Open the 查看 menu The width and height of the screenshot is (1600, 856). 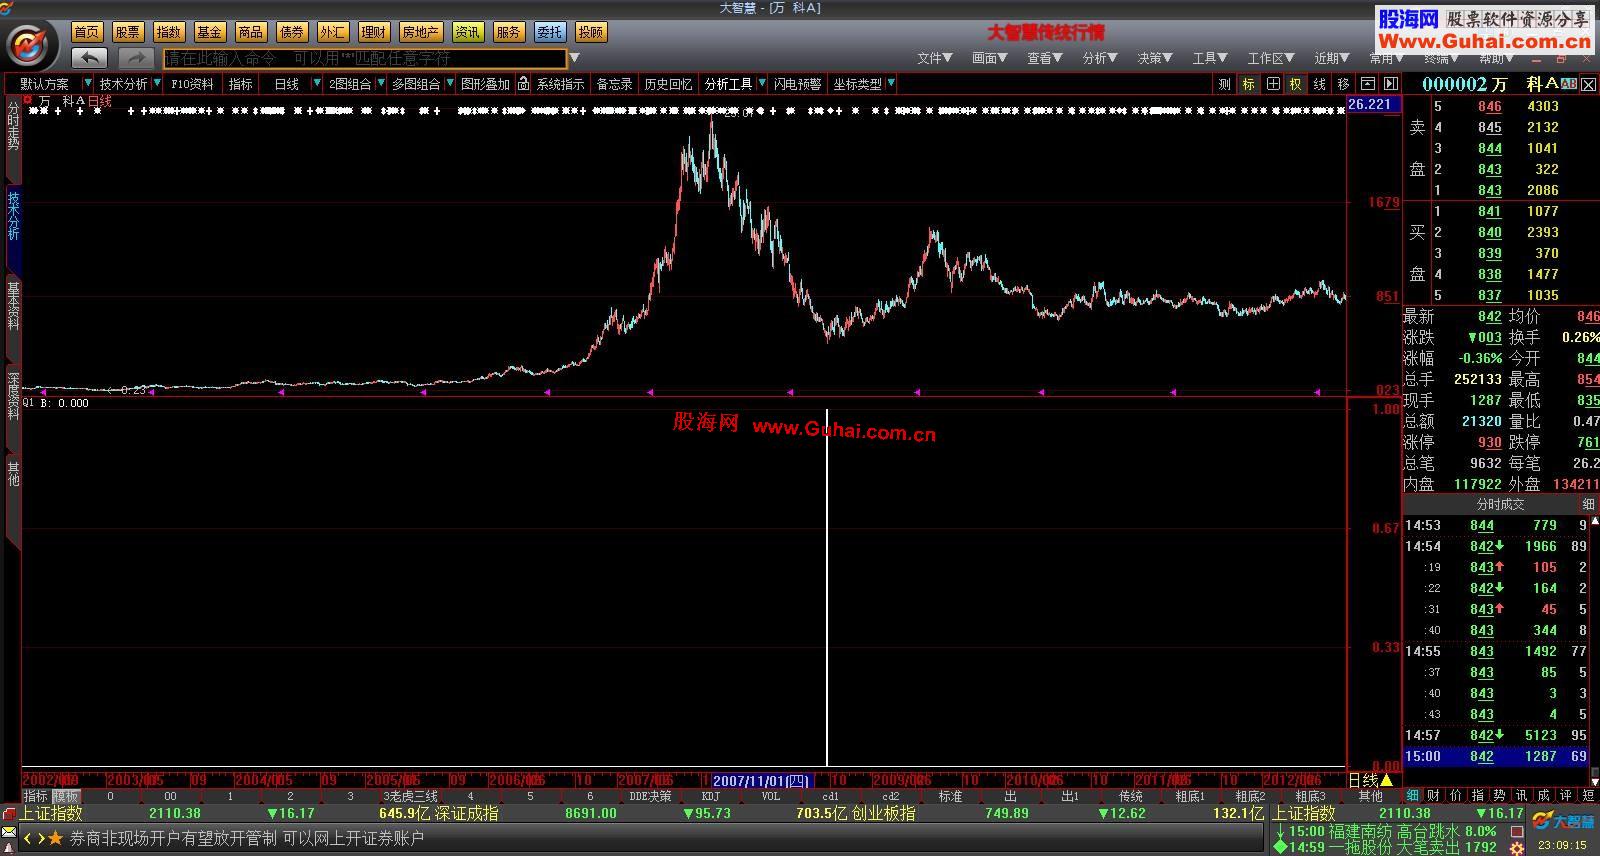click(x=1045, y=58)
